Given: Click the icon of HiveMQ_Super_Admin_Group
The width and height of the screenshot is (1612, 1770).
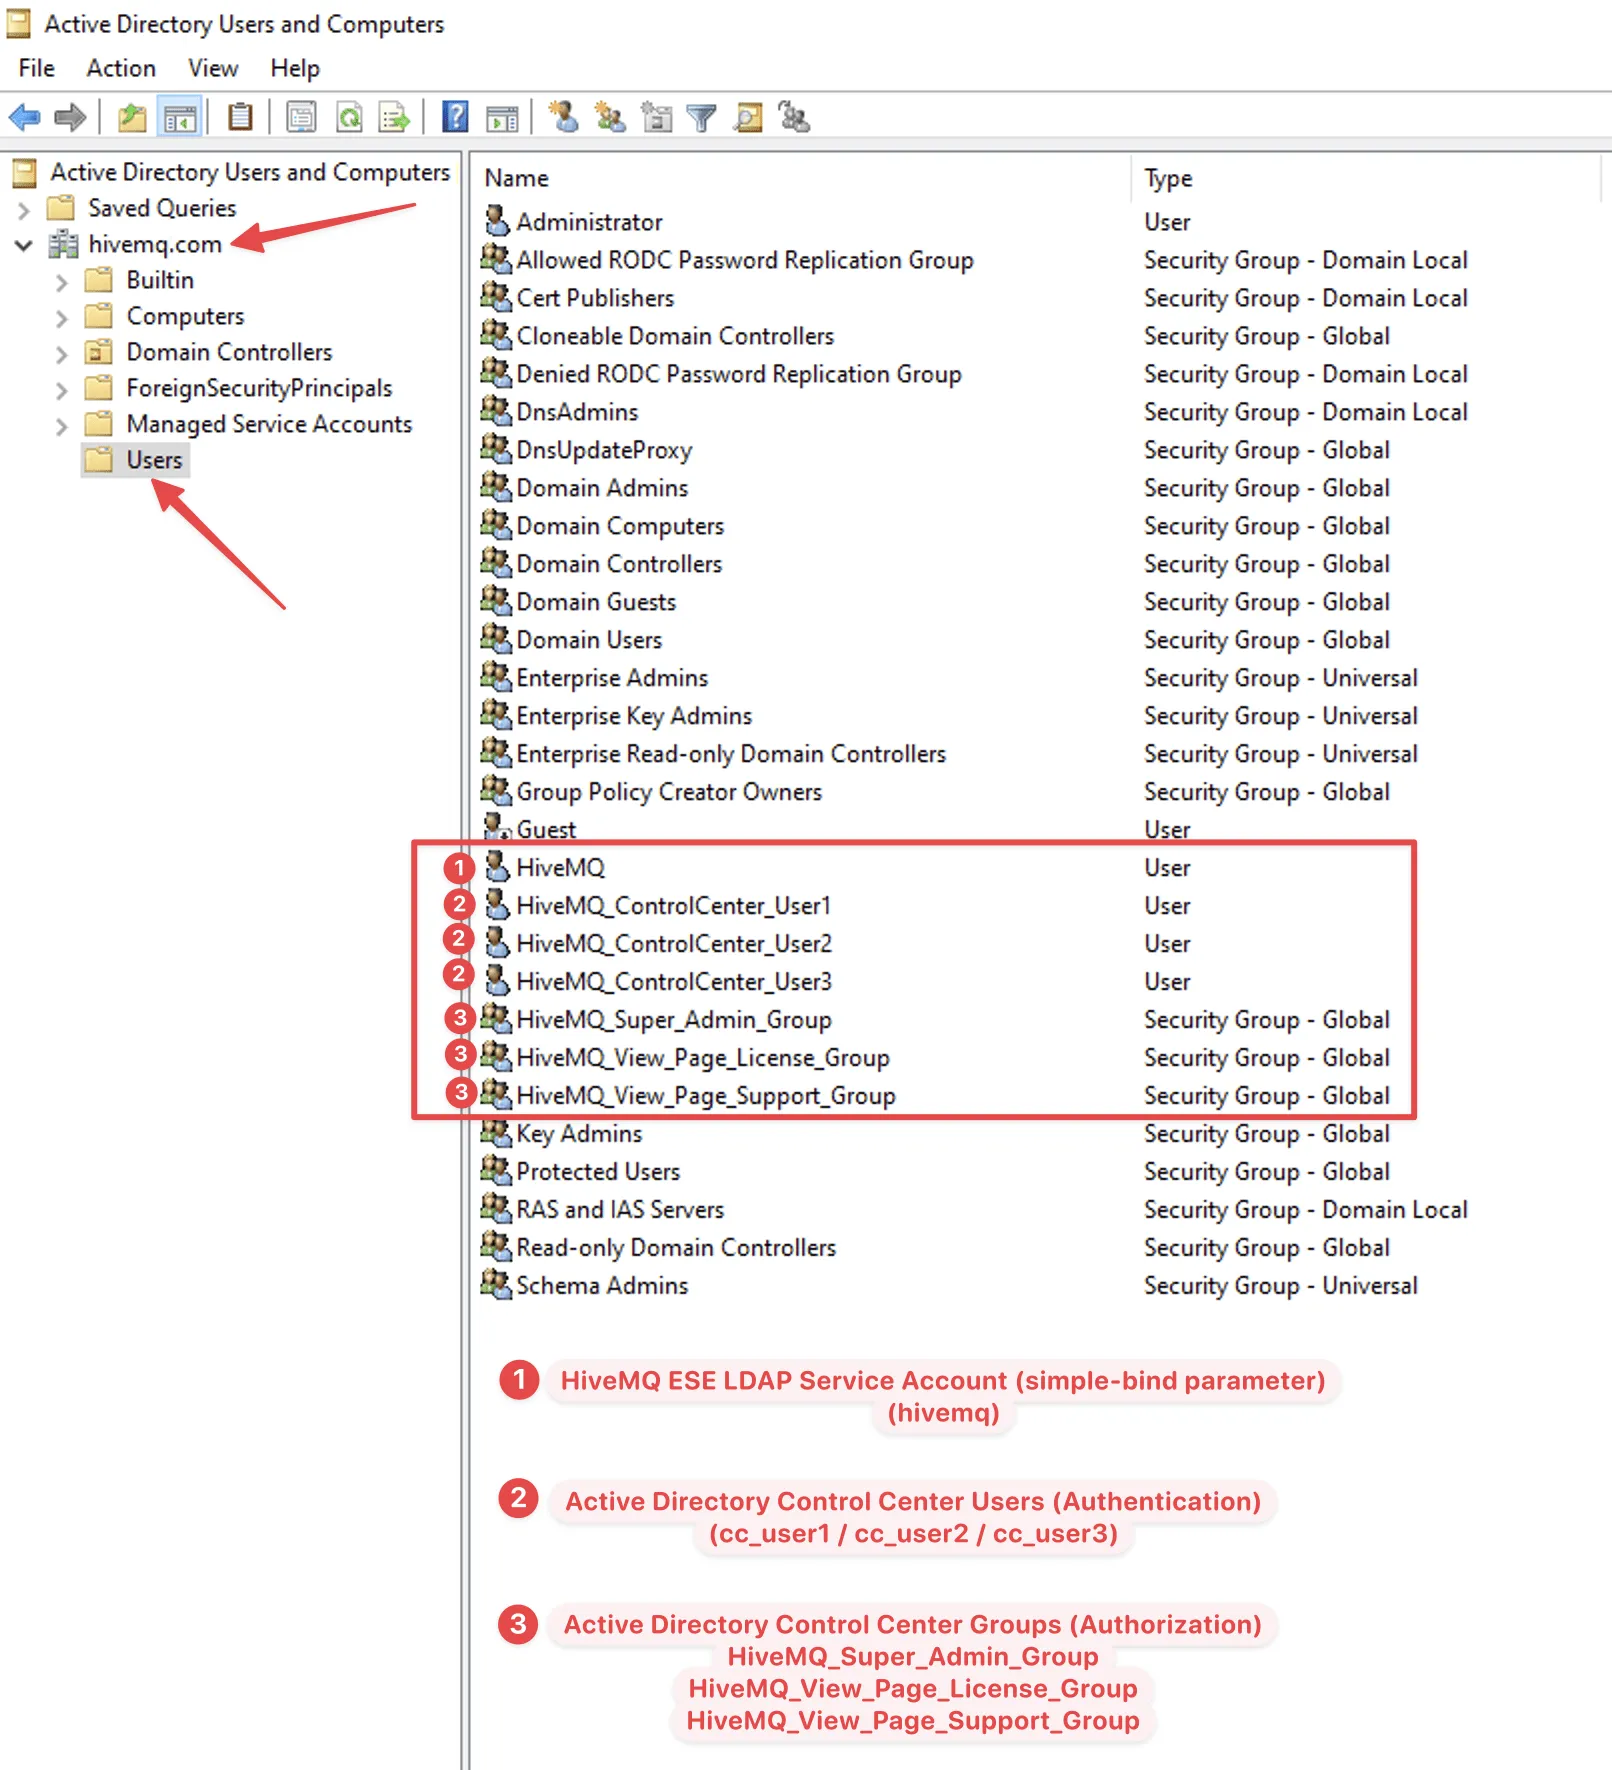Looking at the screenshot, I should [x=496, y=1018].
